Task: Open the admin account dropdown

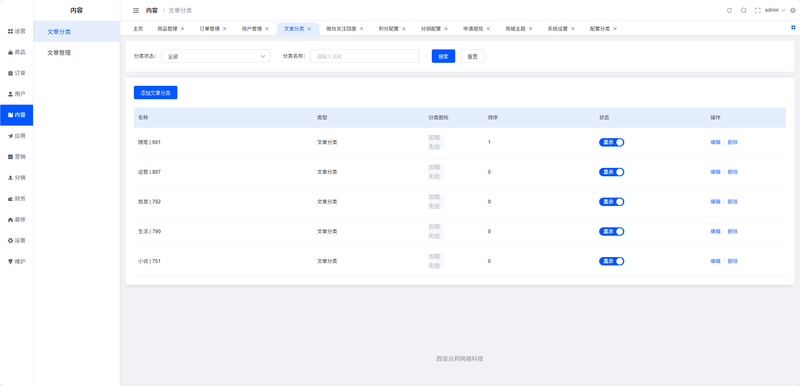Action: (774, 10)
